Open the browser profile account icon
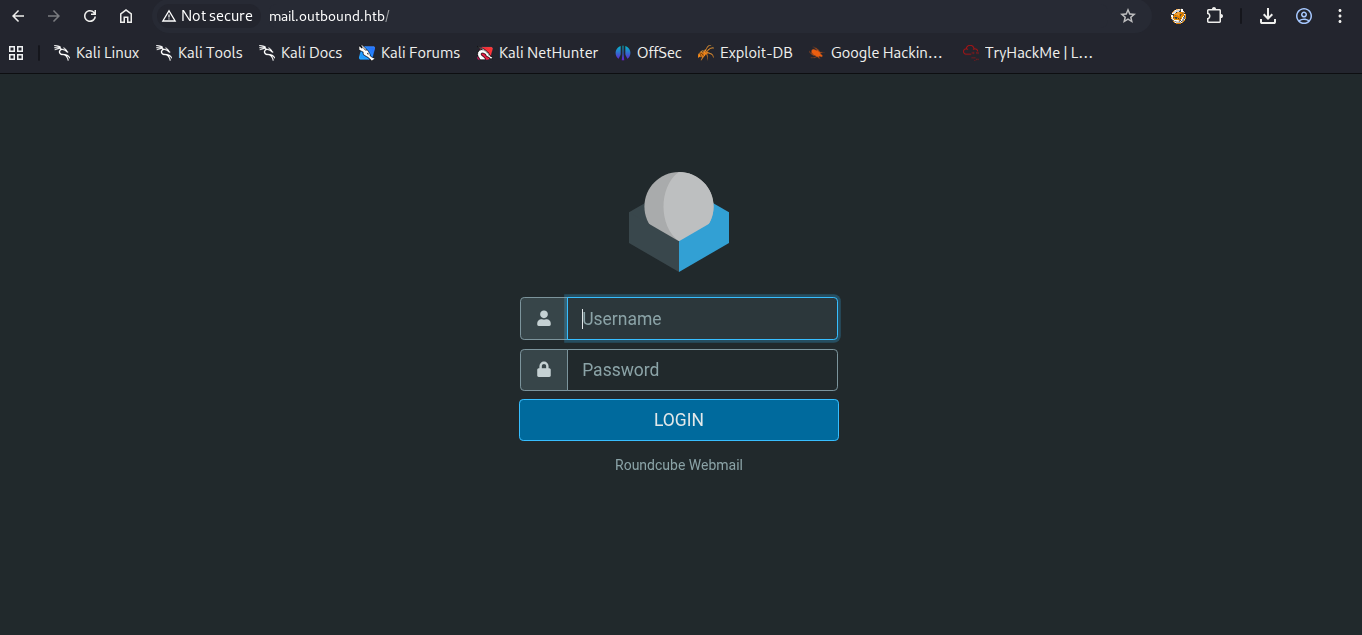This screenshot has height=635, width=1362. pyautogui.click(x=1303, y=16)
